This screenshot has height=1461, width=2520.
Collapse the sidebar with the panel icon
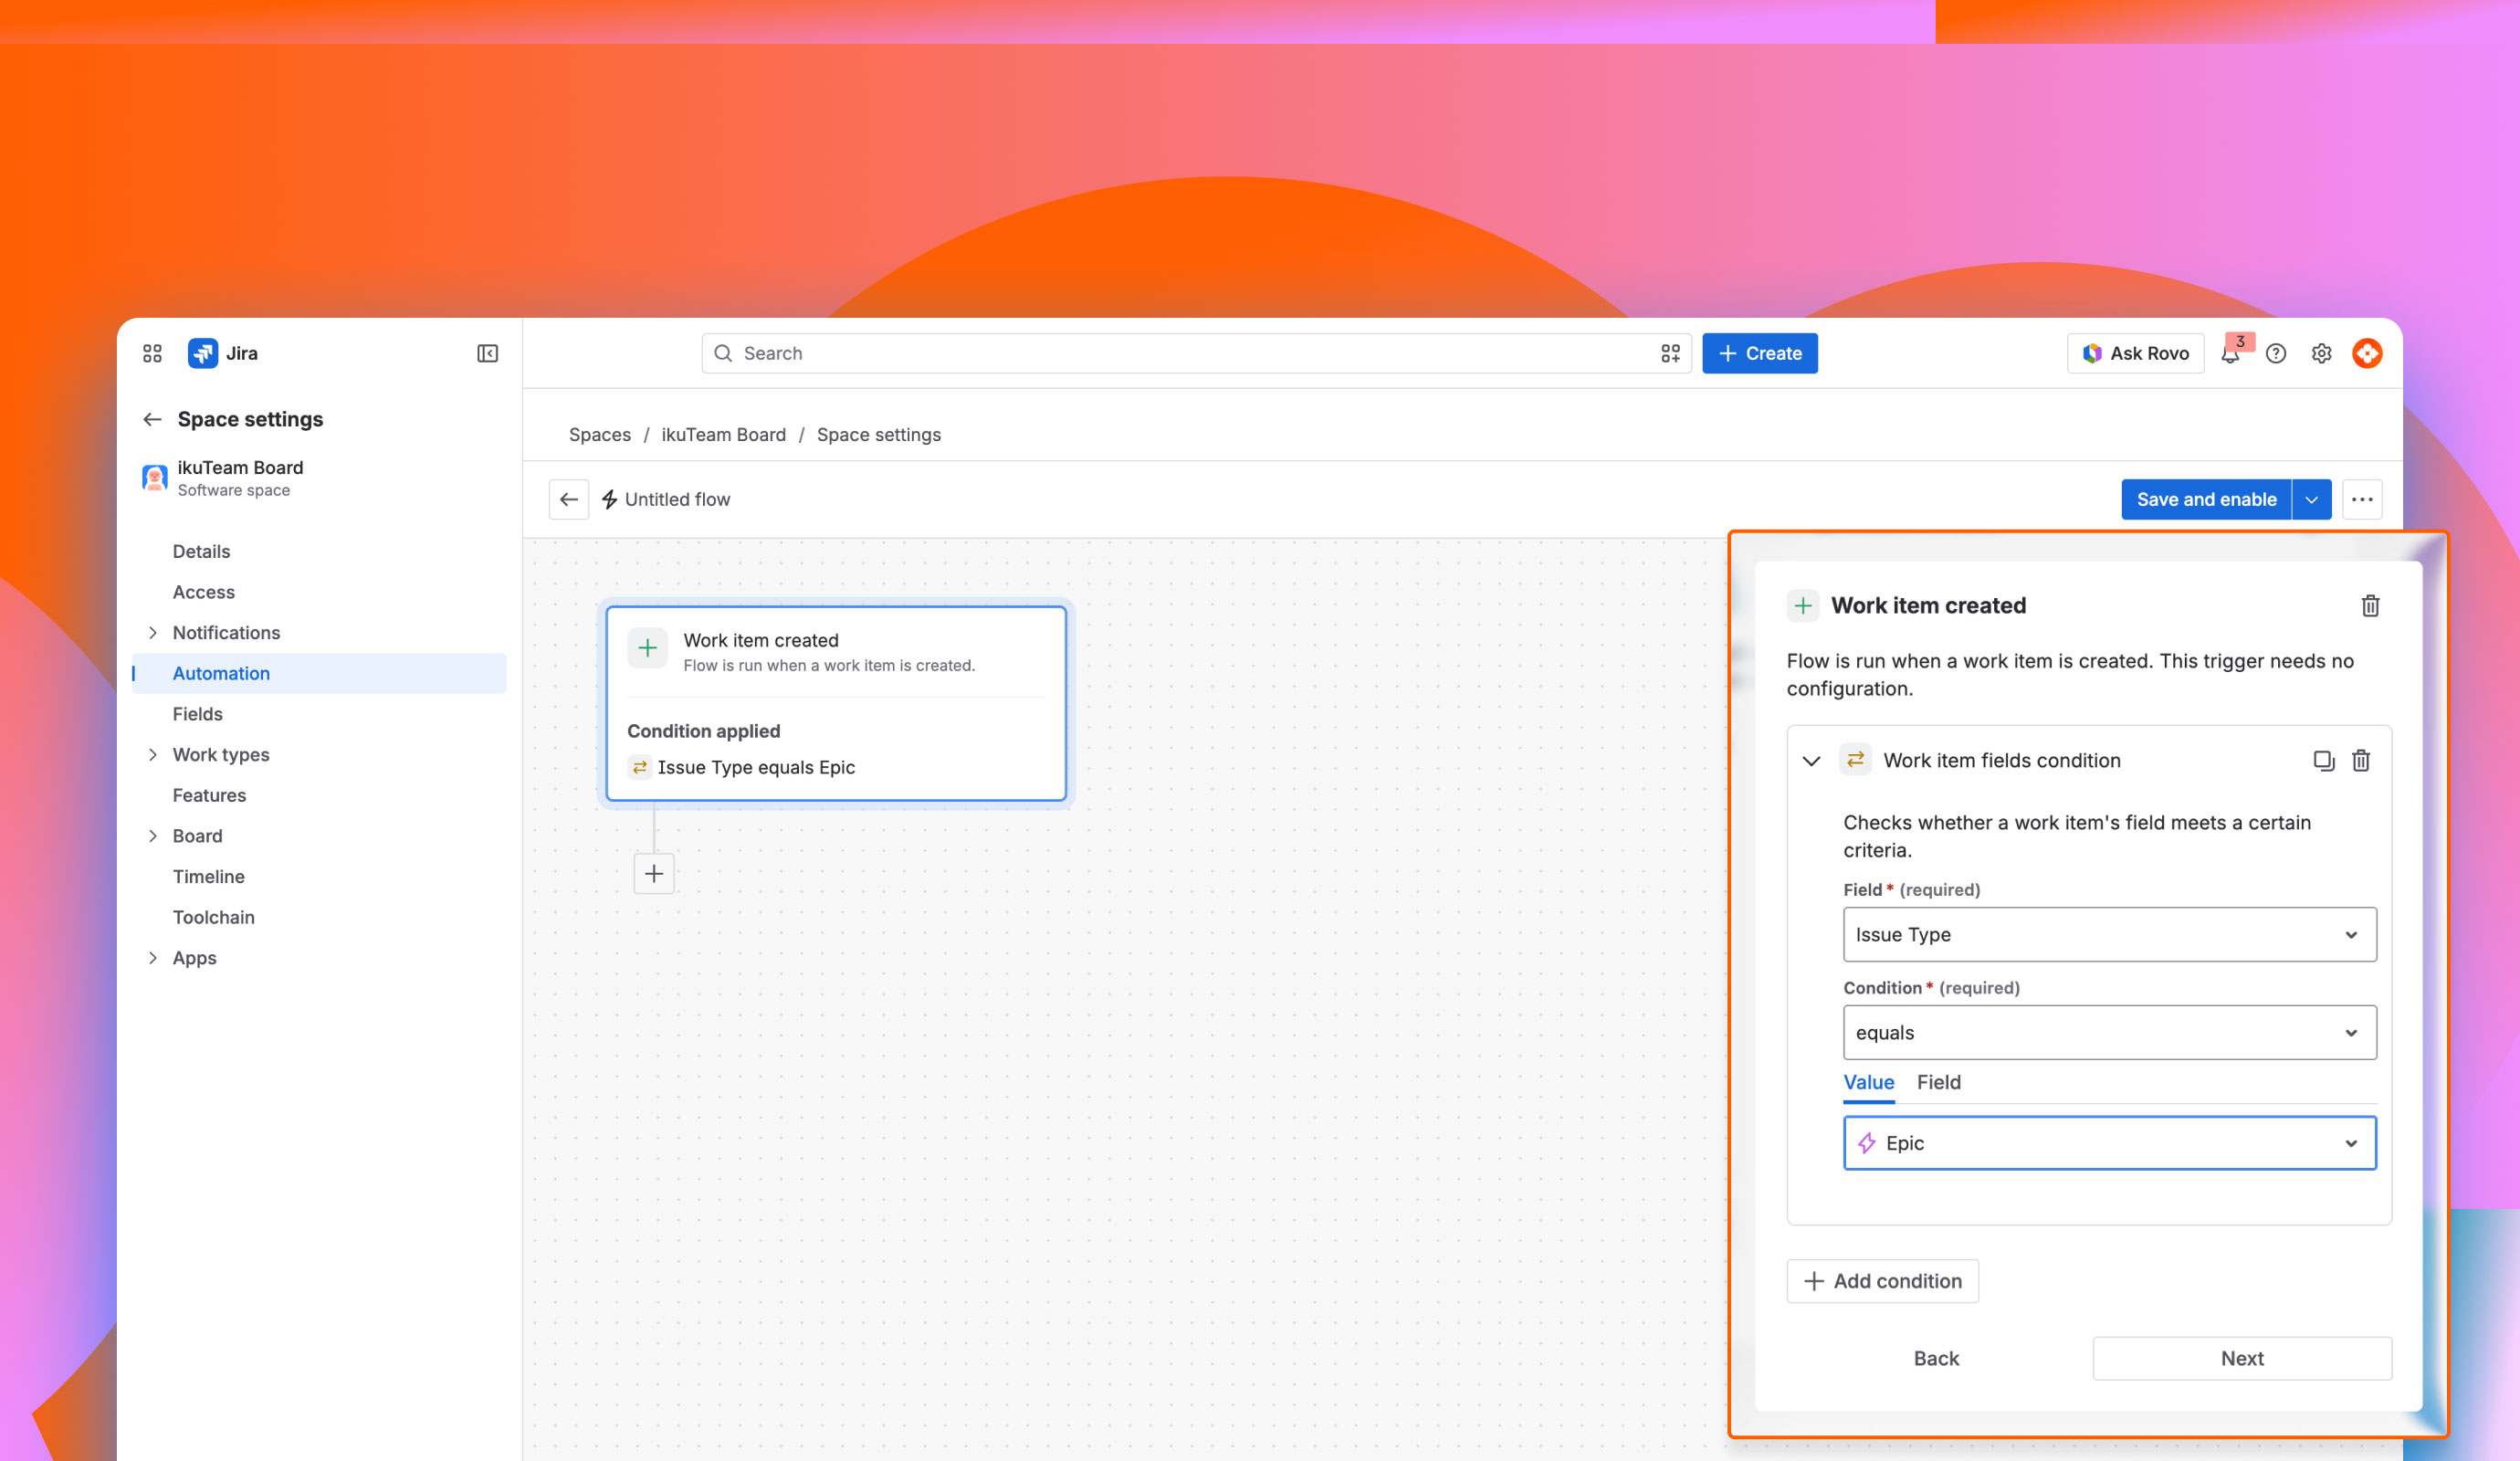coord(487,353)
